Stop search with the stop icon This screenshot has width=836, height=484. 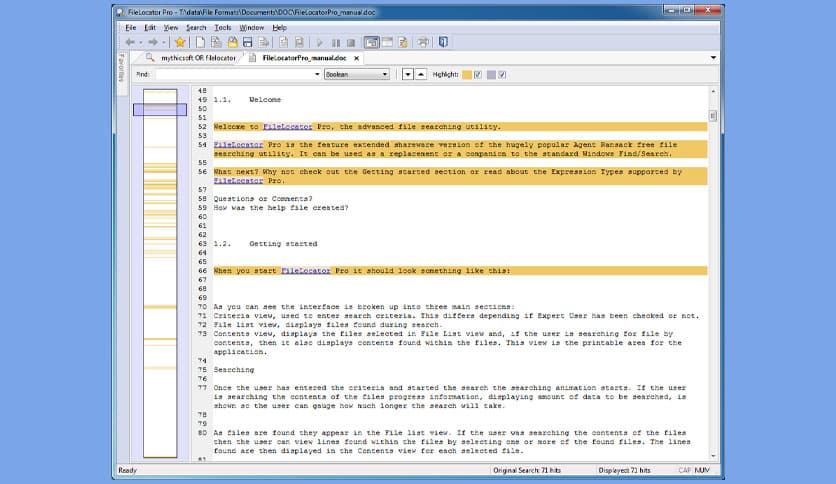coord(351,43)
